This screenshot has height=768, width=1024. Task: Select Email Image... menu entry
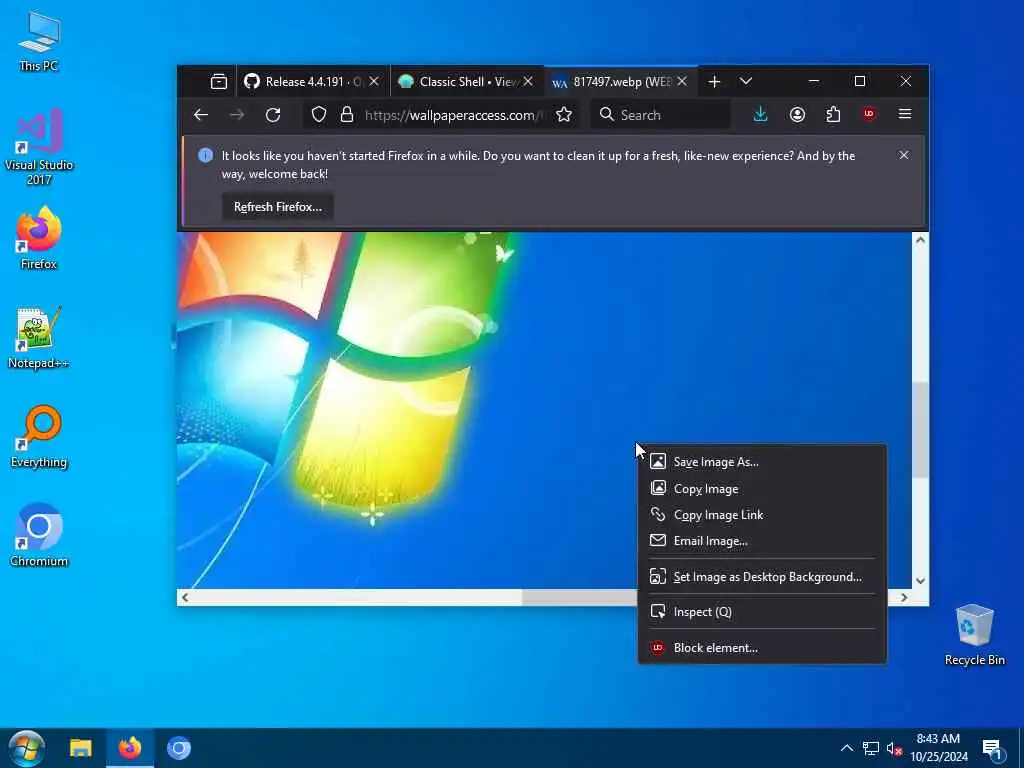762,541
